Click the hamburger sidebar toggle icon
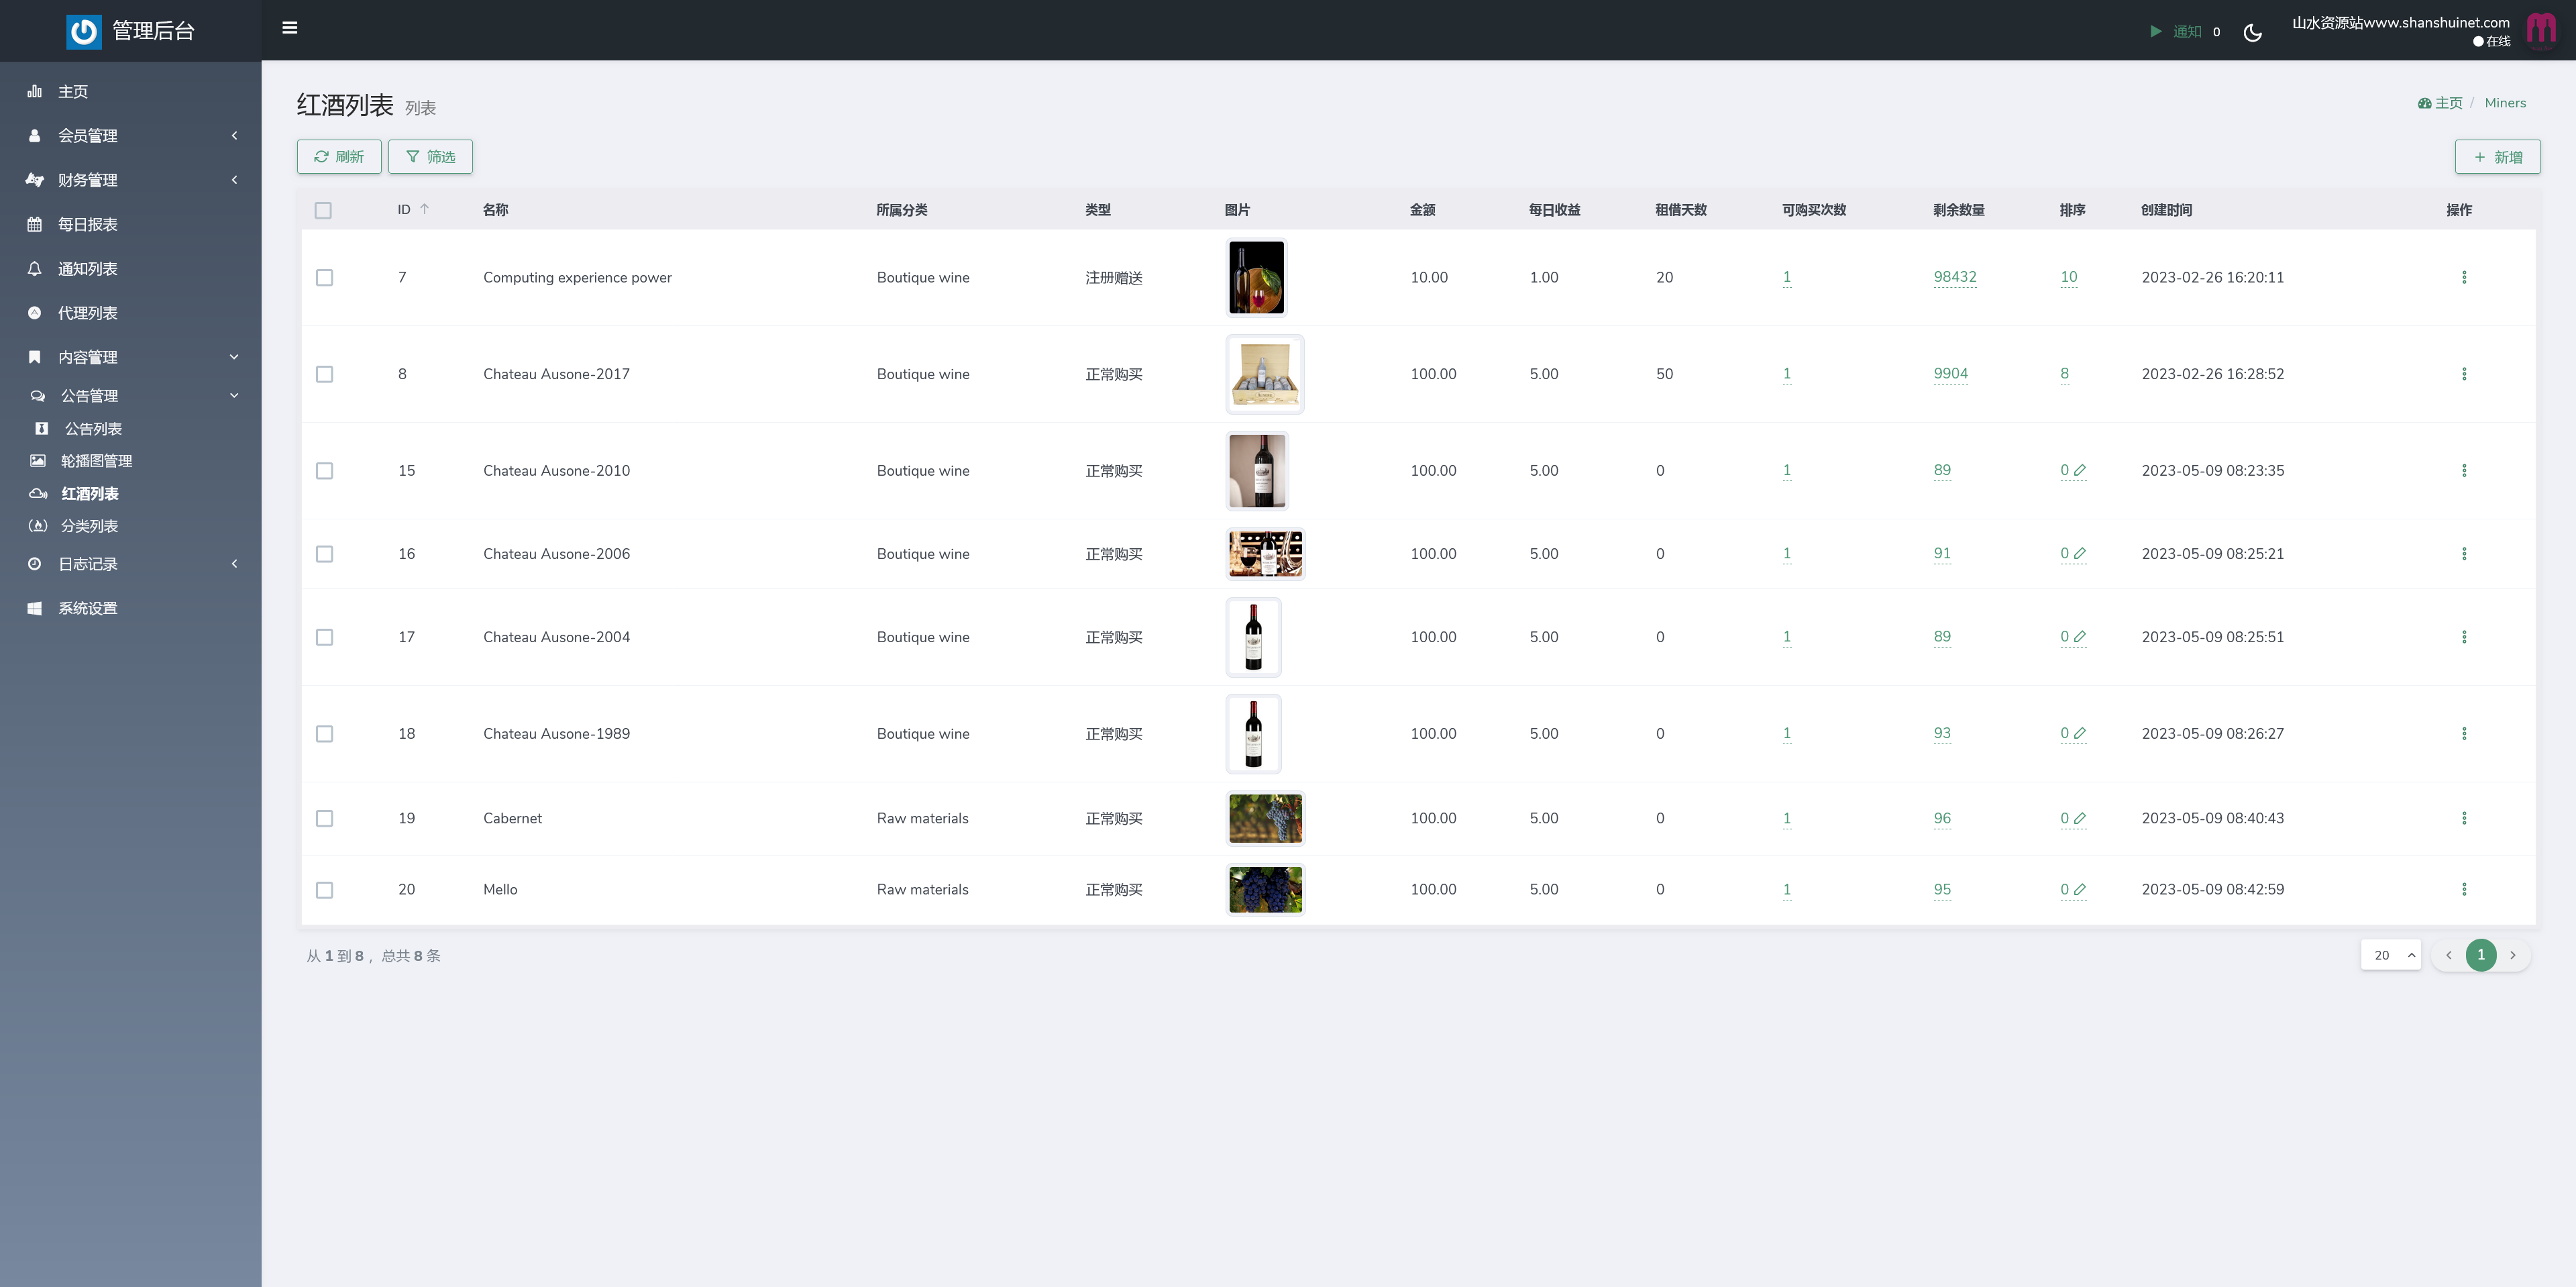The height and width of the screenshot is (1287, 2576). click(290, 28)
